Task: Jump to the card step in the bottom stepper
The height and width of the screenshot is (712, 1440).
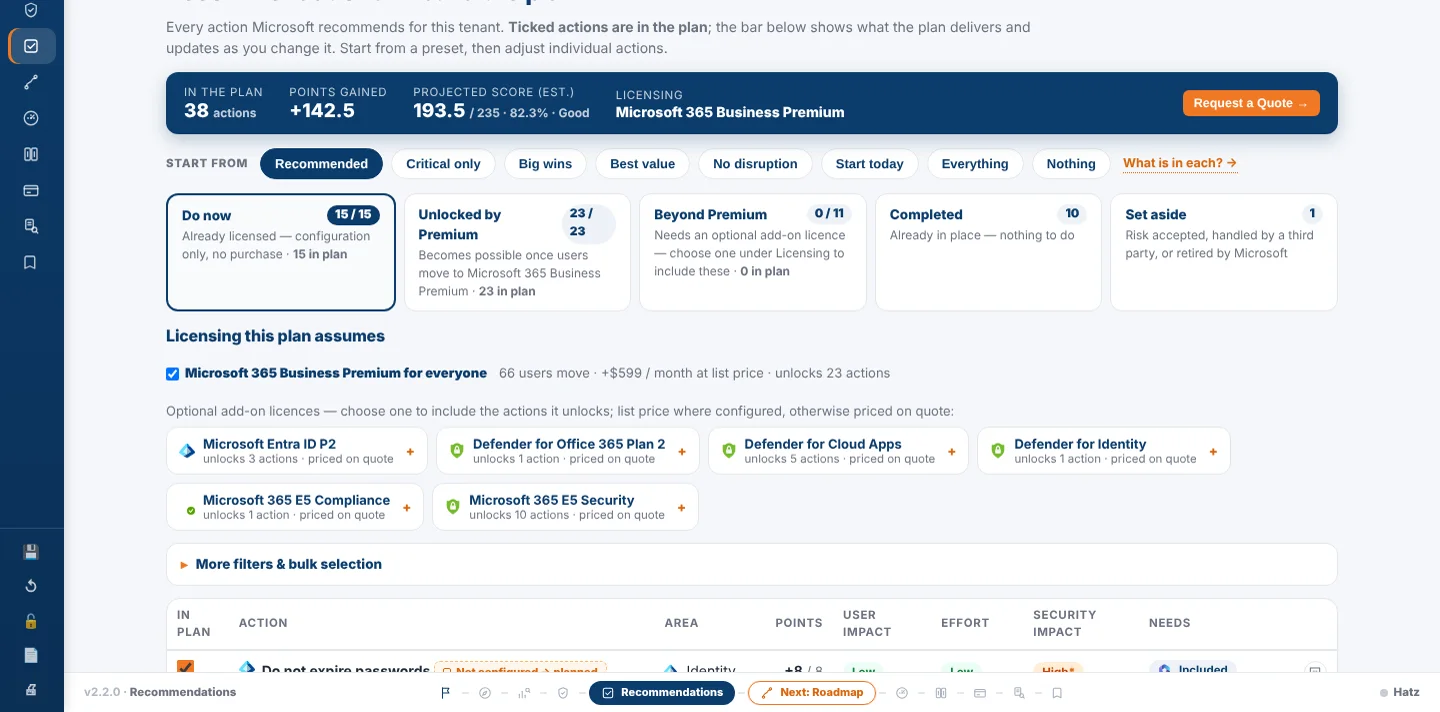Action: pyautogui.click(x=980, y=693)
